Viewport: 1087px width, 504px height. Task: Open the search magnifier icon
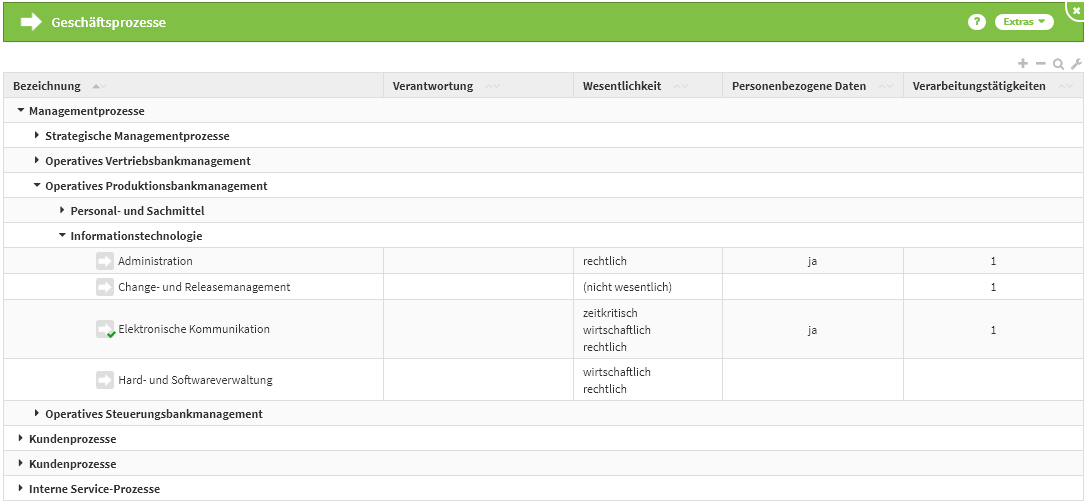(1058, 64)
